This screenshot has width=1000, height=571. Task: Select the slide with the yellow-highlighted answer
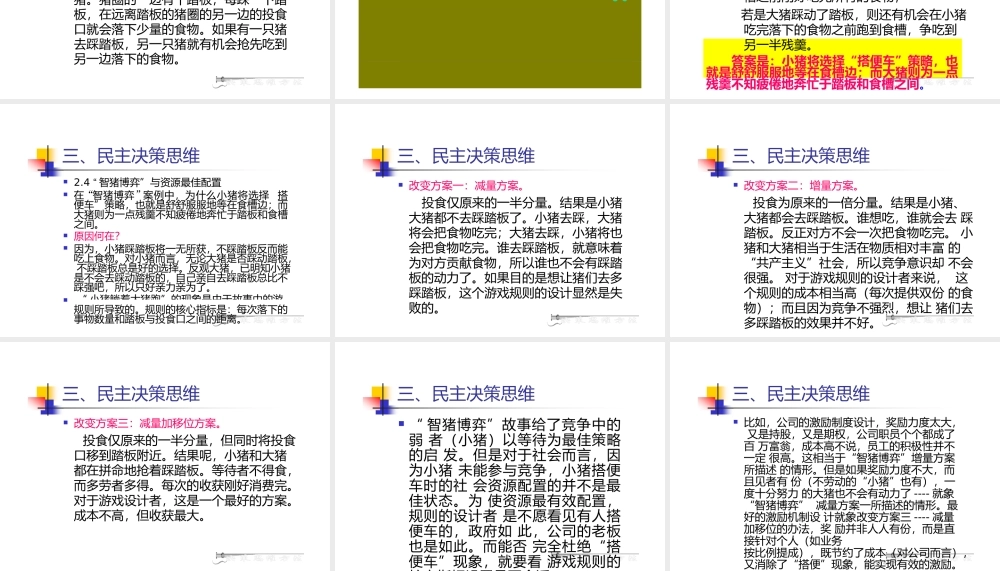(835, 49)
